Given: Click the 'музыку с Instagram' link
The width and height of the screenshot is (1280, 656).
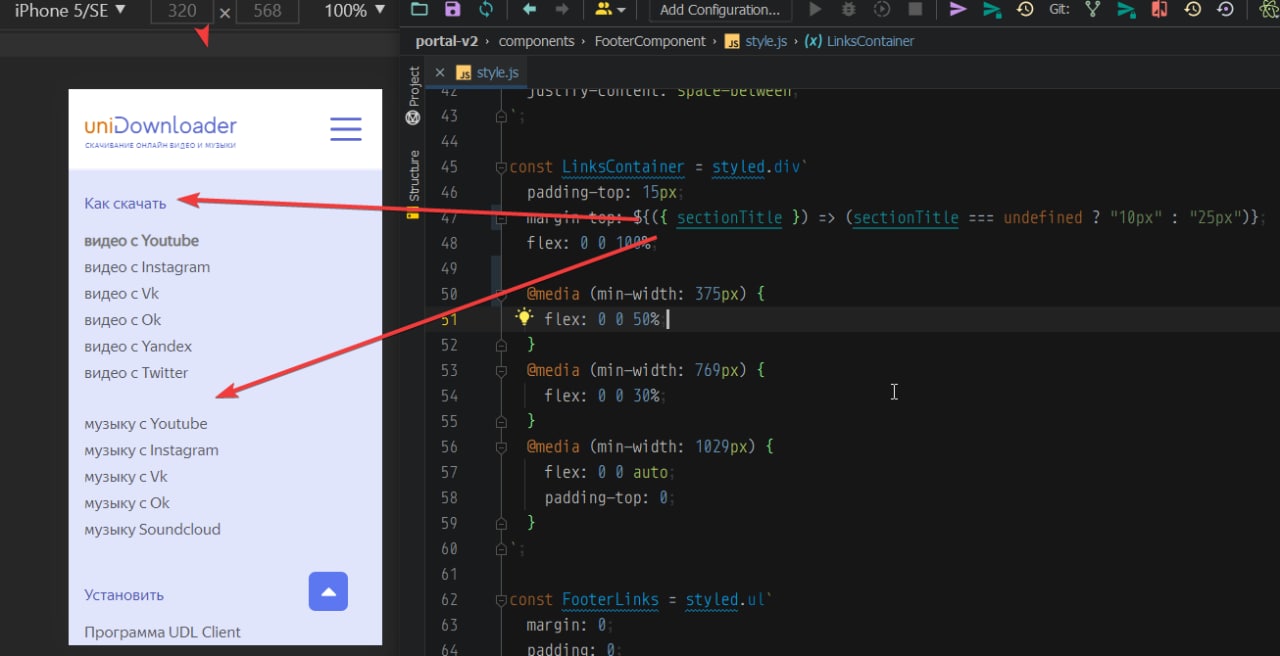Looking at the screenshot, I should click(151, 450).
